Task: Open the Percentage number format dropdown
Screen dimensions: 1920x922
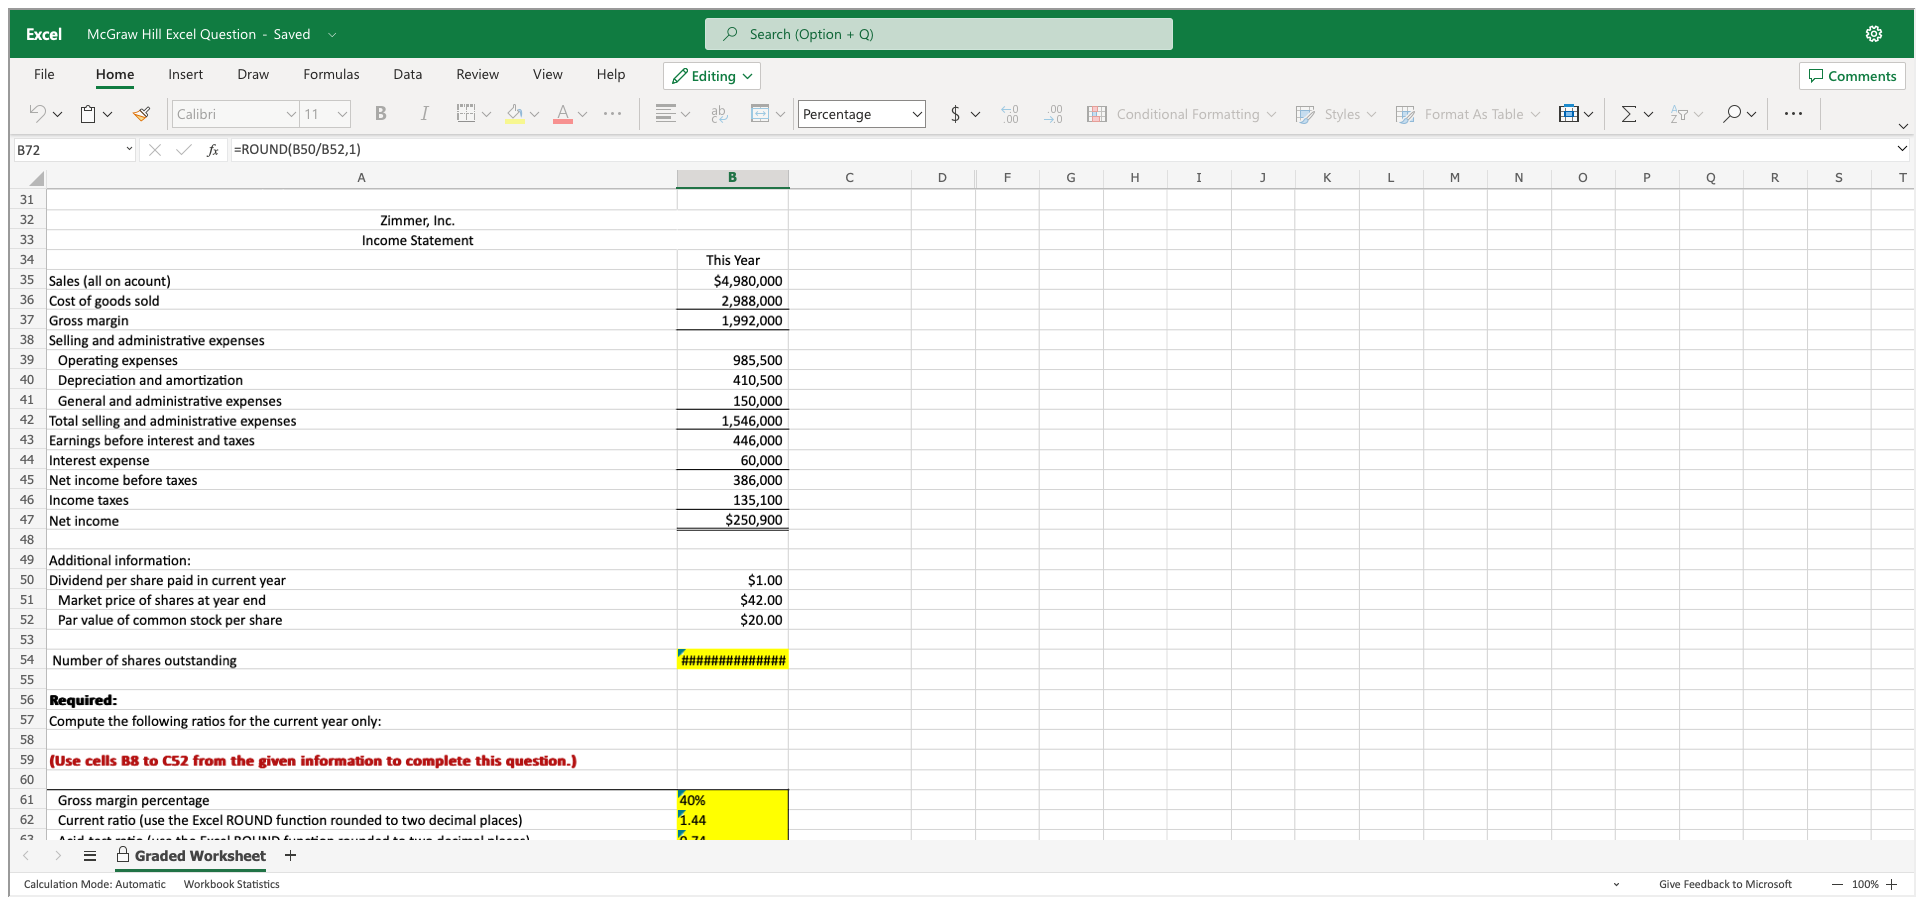Action: [861, 114]
